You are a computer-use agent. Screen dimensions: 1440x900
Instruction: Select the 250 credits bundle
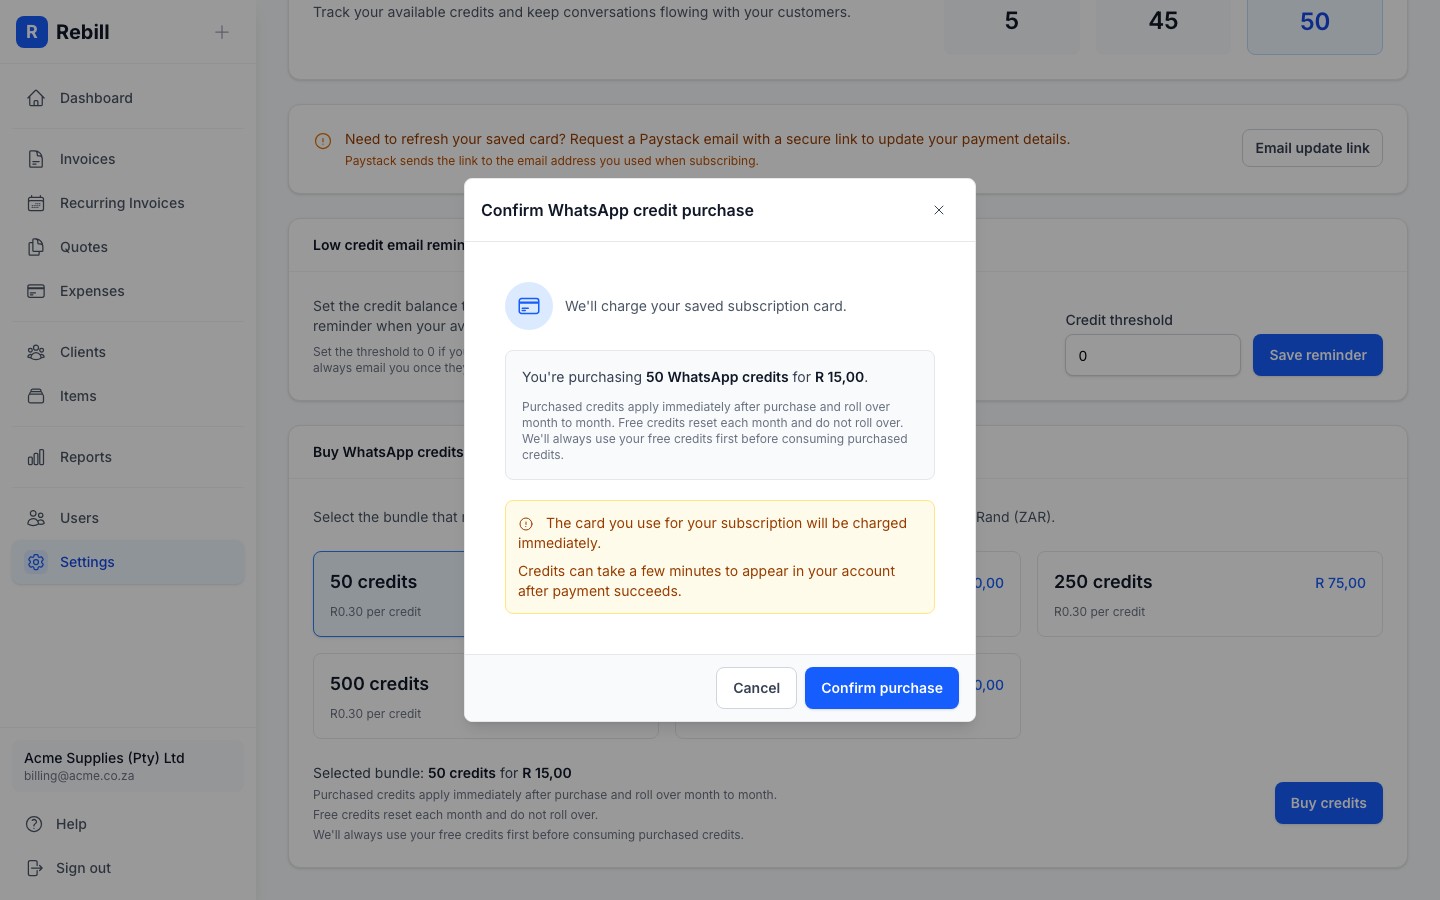[1209, 594]
